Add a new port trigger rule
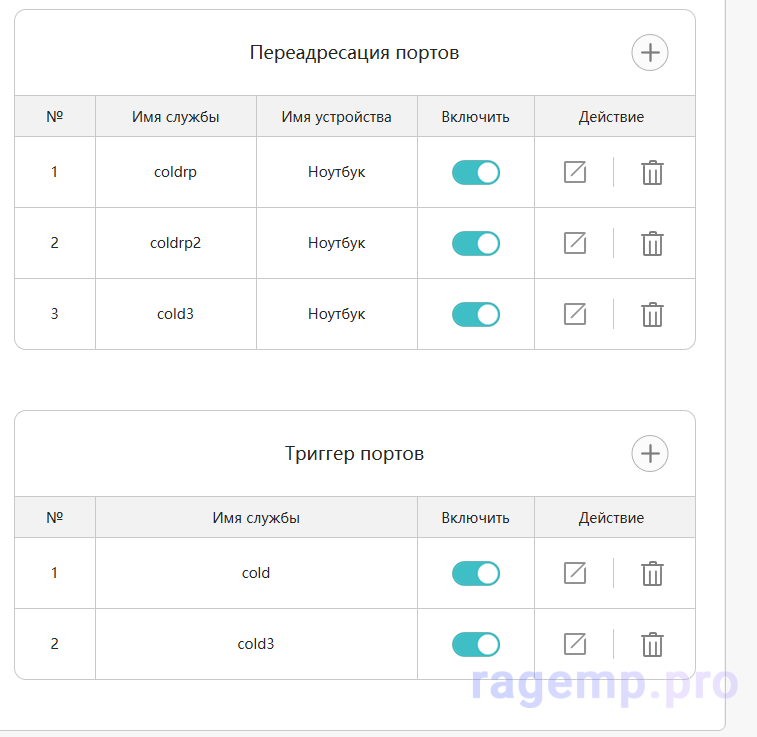Viewport: 757px width, 737px height. pyautogui.click(x=650, y=454)
